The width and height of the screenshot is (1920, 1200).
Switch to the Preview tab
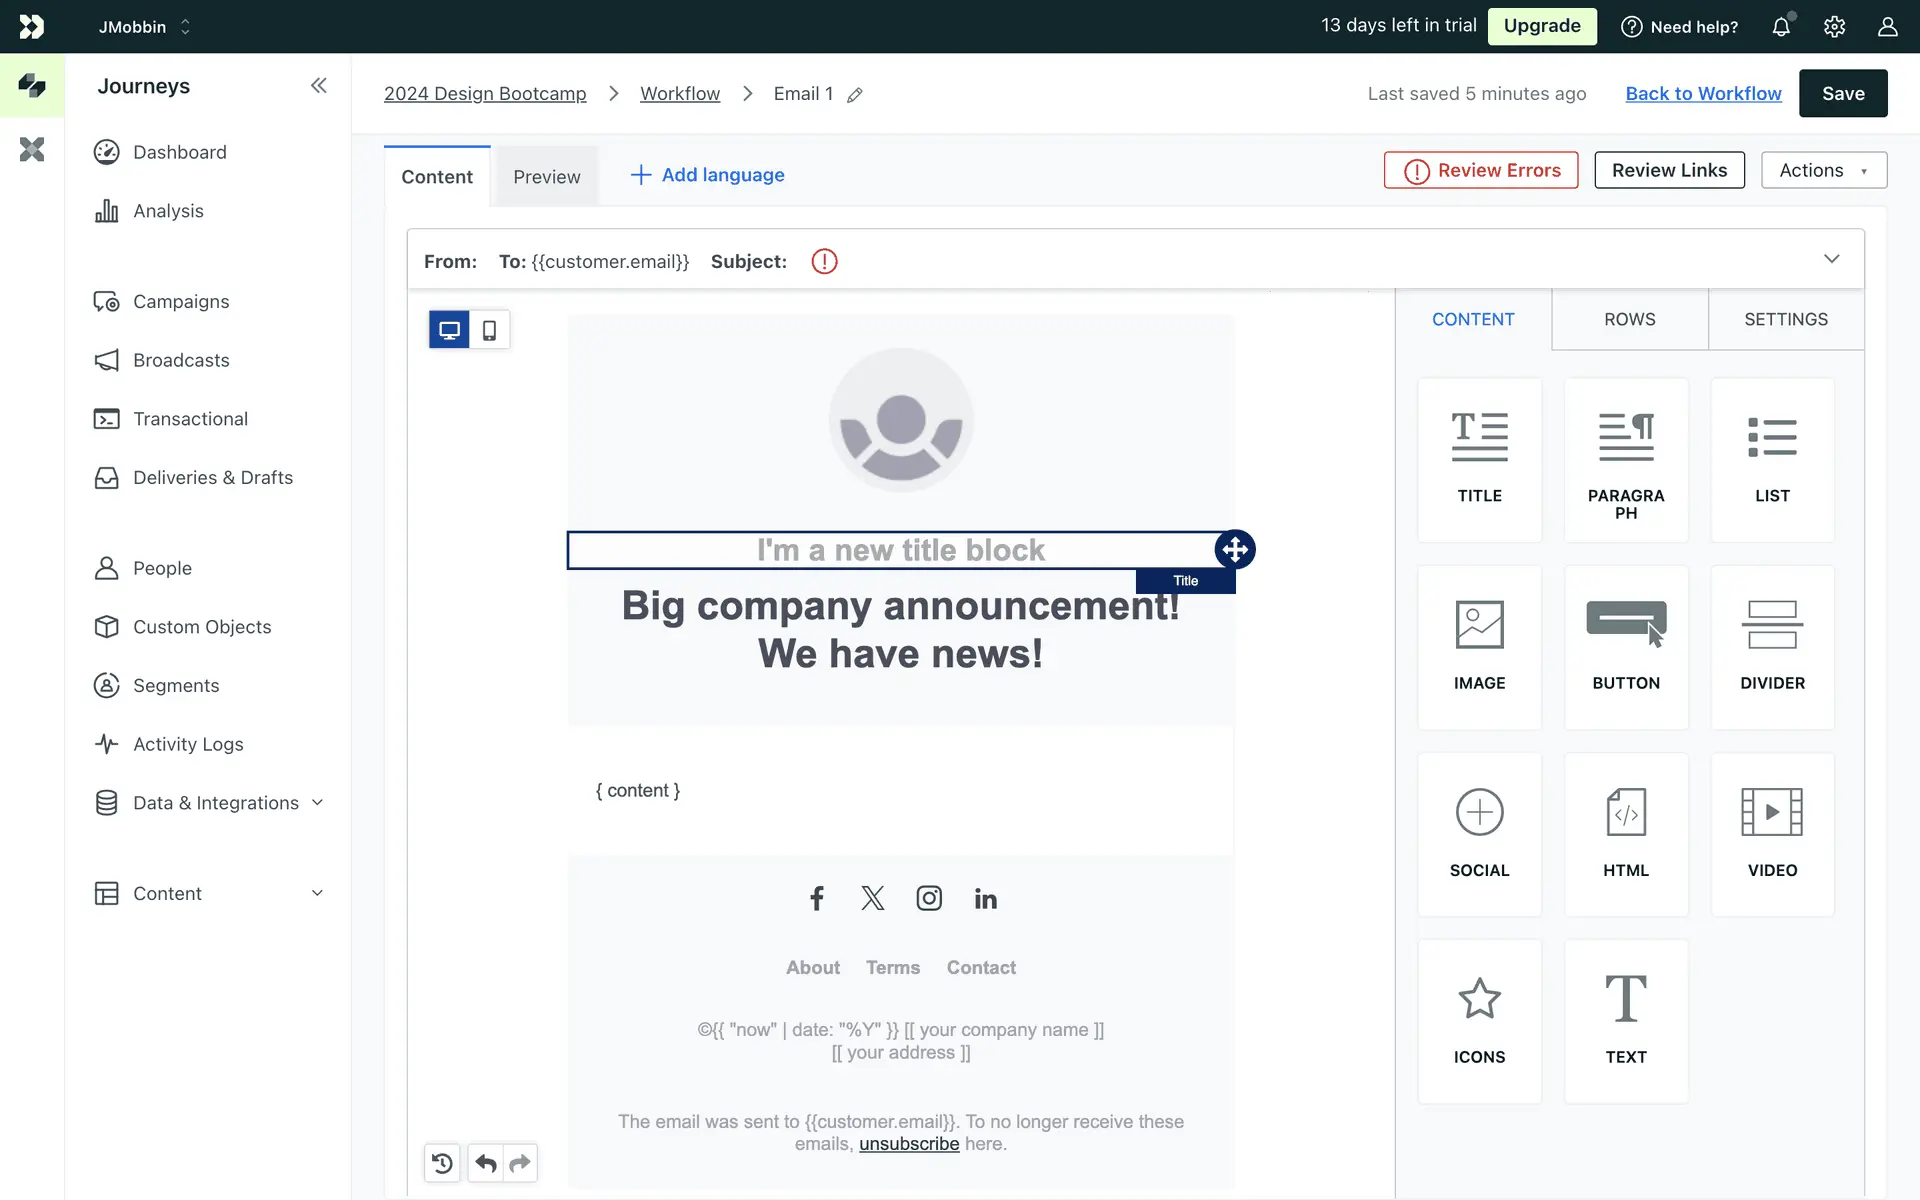(x=546, y=177)
